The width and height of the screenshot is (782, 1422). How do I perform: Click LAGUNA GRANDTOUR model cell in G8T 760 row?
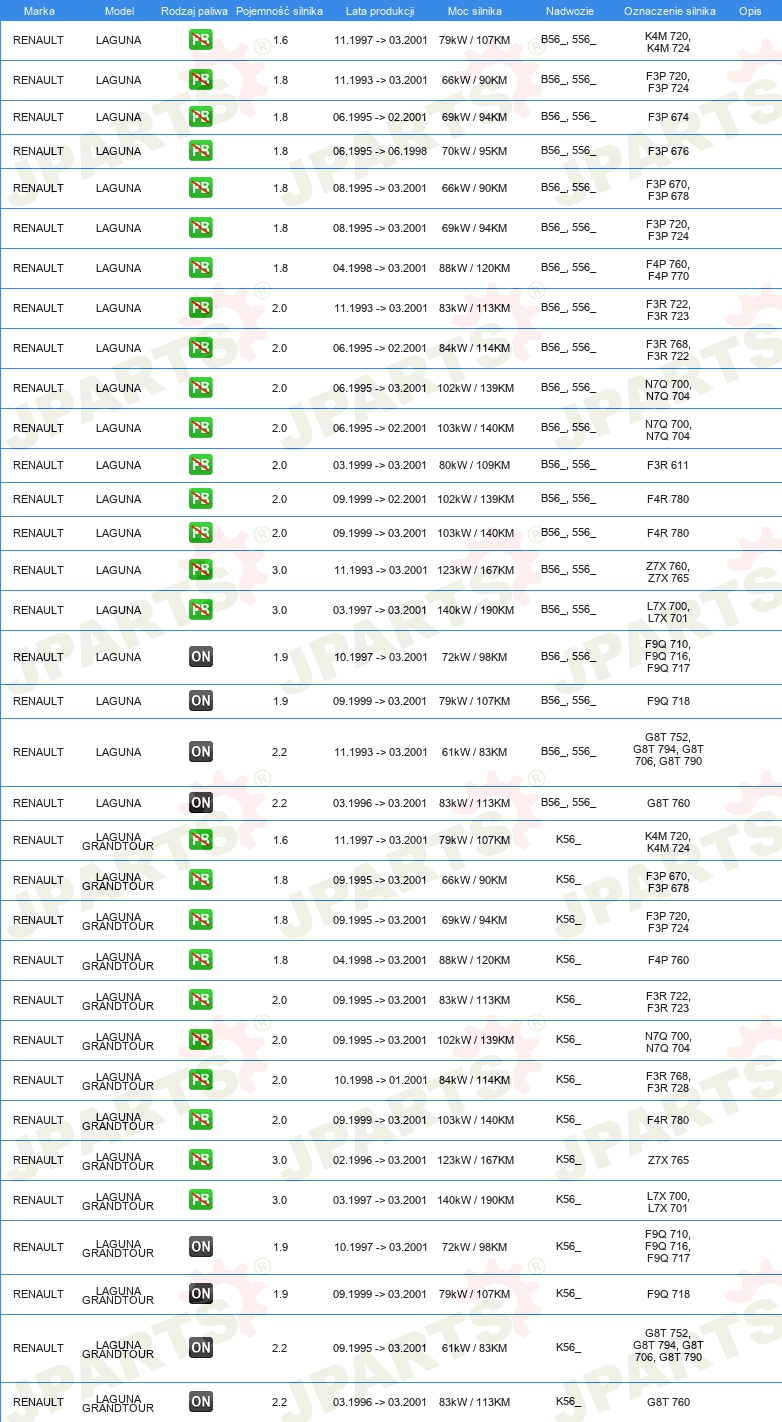coord(118,1403)
